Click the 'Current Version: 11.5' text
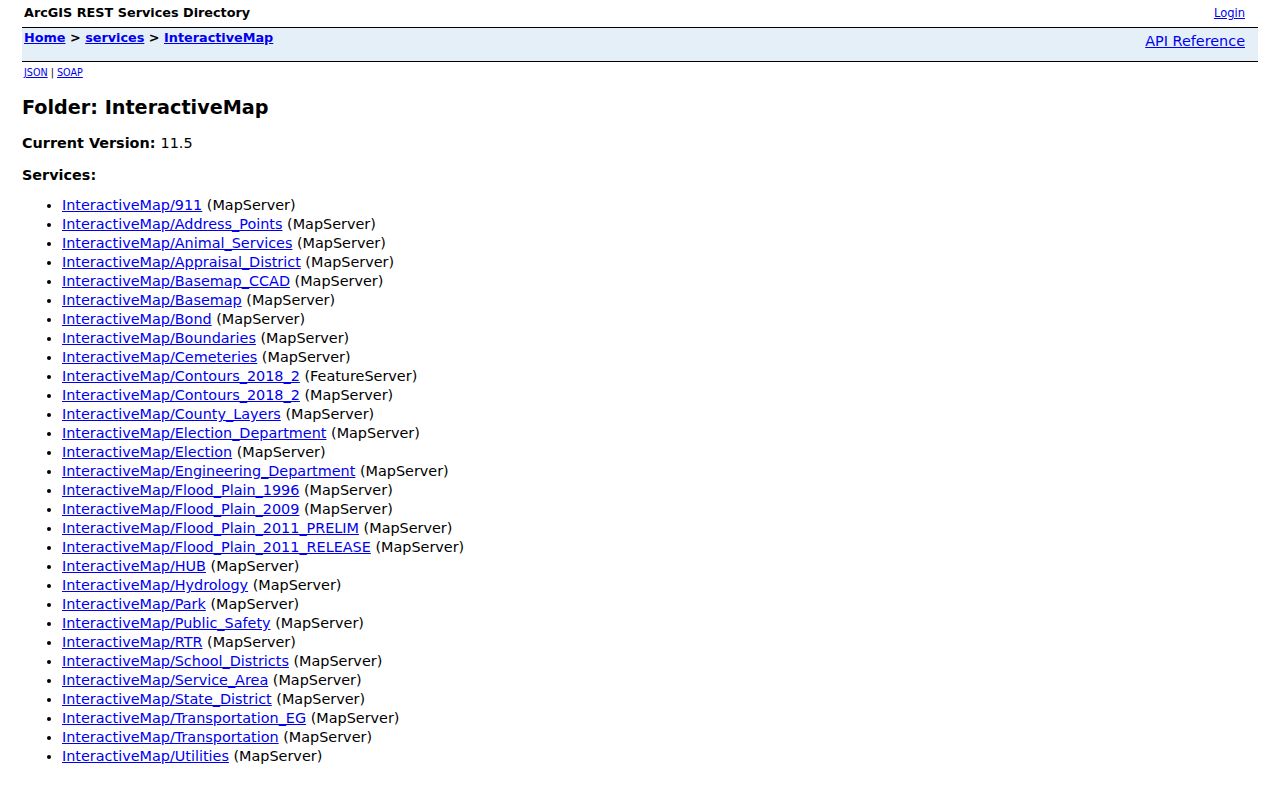This screenshot has width=1280, height=800. [x=107, y=143]
